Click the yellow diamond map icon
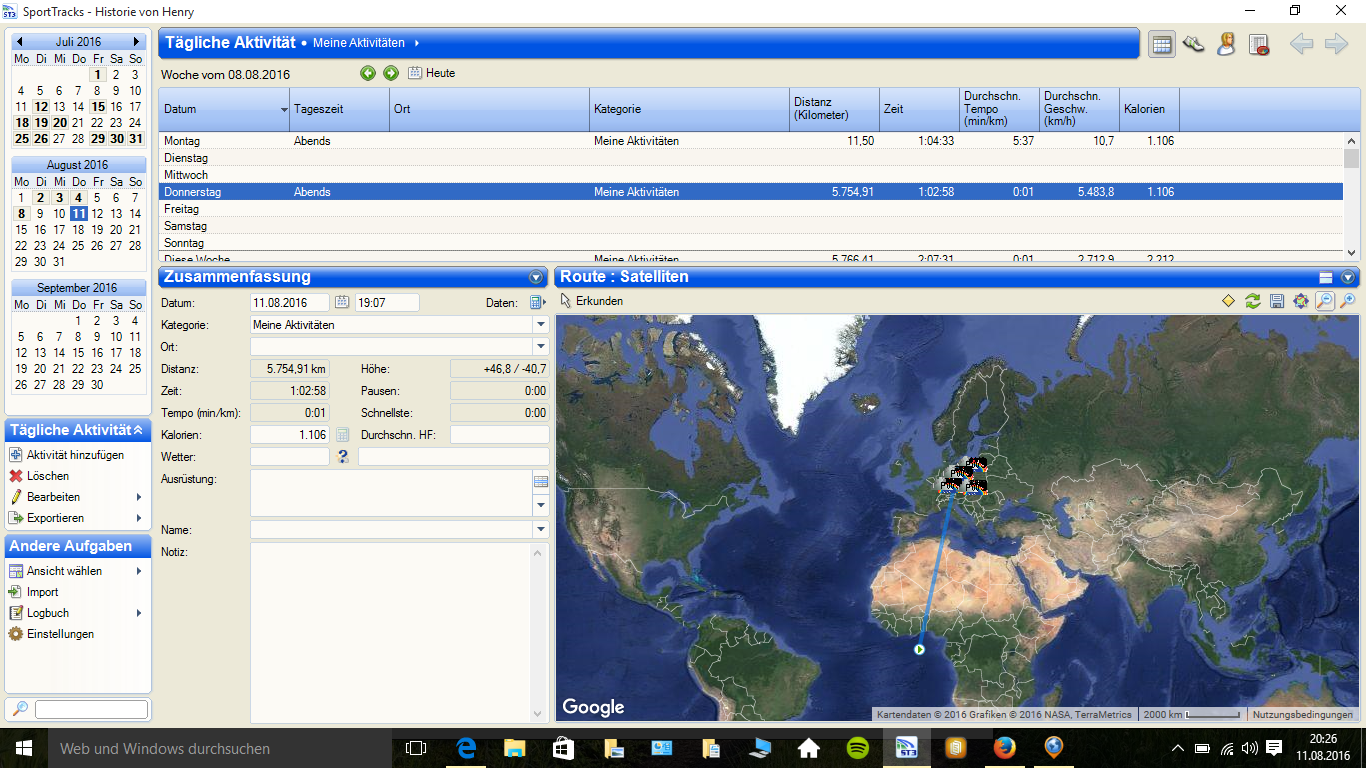The height and width of the screenshot is (768, 1366). click(1228, 301)
